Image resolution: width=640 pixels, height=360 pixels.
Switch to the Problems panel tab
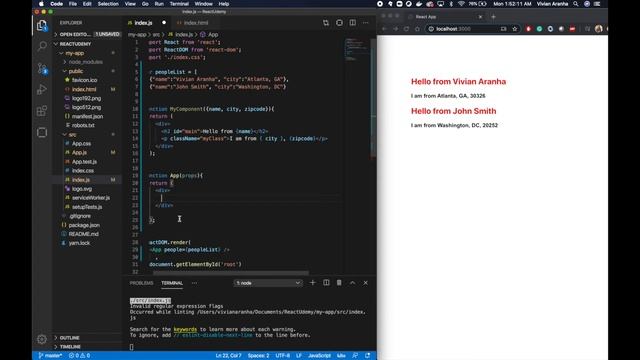[x=141, y=283]
